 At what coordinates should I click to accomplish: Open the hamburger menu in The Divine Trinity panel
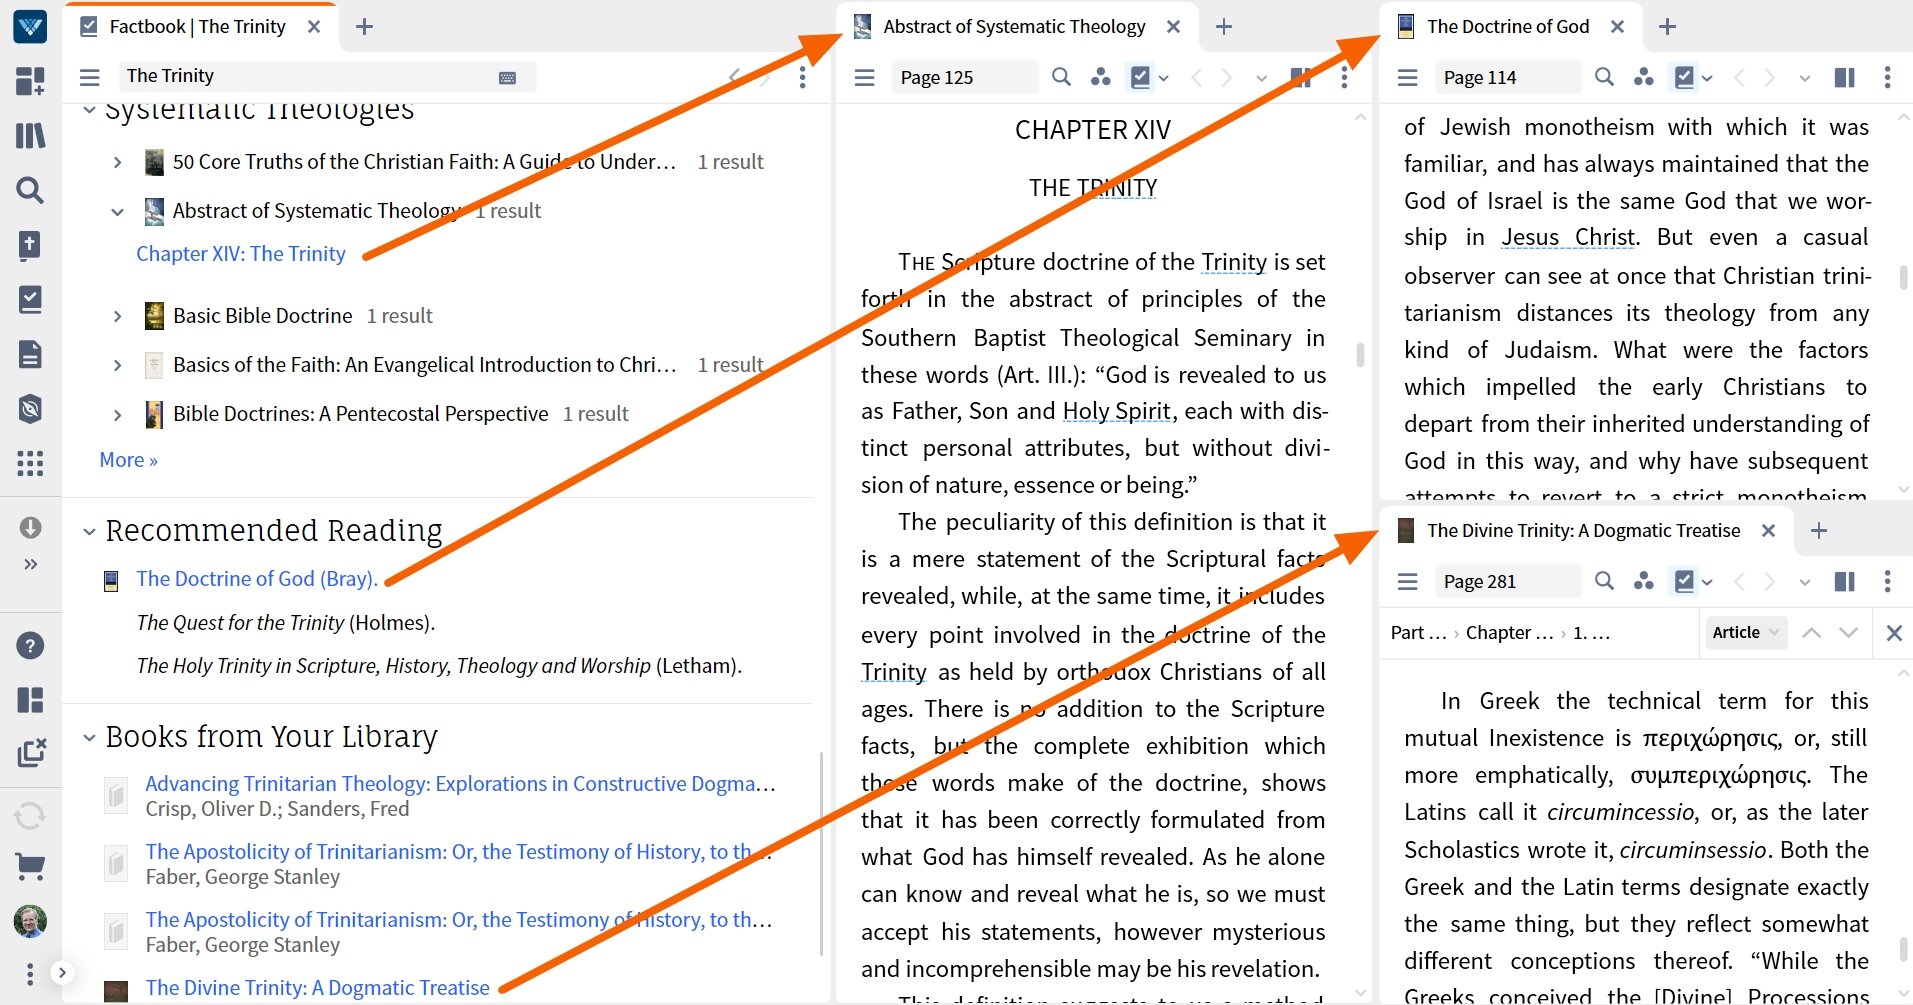(1408, 581)
